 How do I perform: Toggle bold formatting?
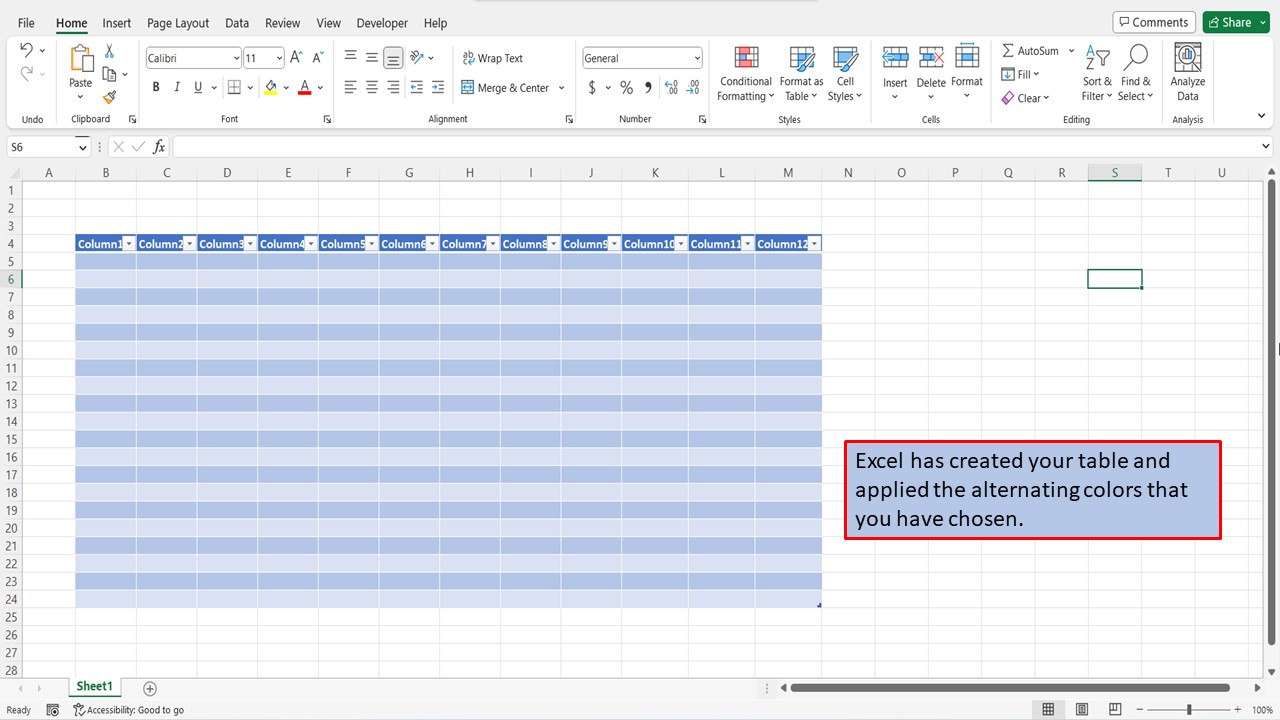tap(155, 87)
